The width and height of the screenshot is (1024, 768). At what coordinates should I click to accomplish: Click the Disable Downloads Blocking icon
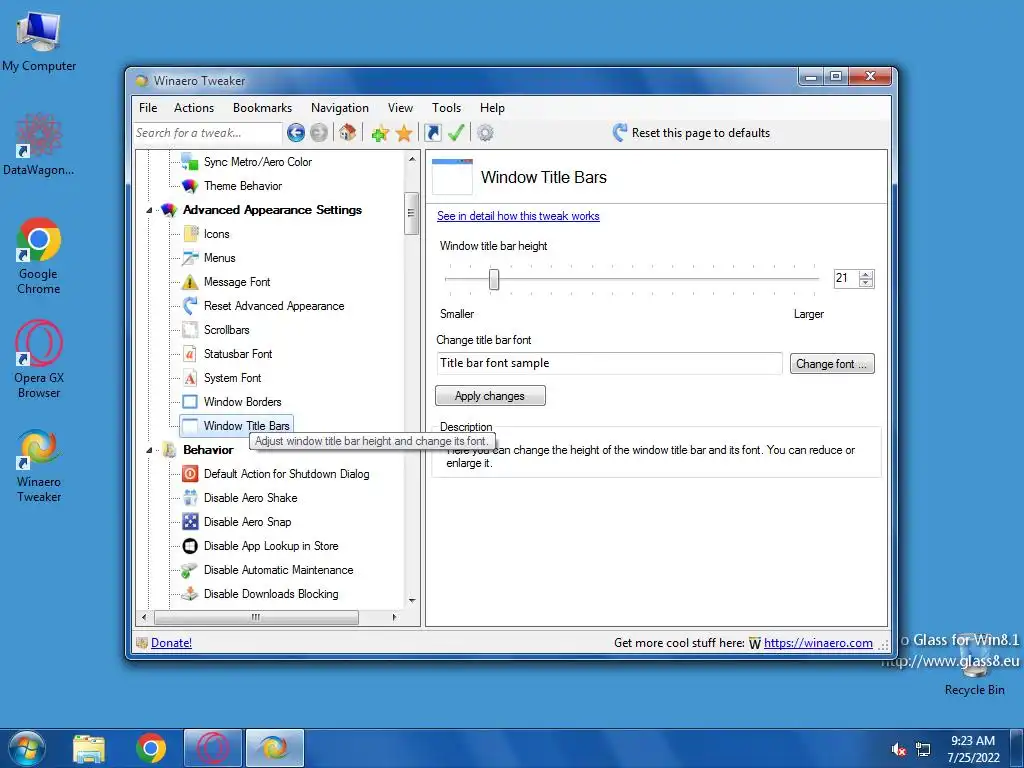[189, 594]
